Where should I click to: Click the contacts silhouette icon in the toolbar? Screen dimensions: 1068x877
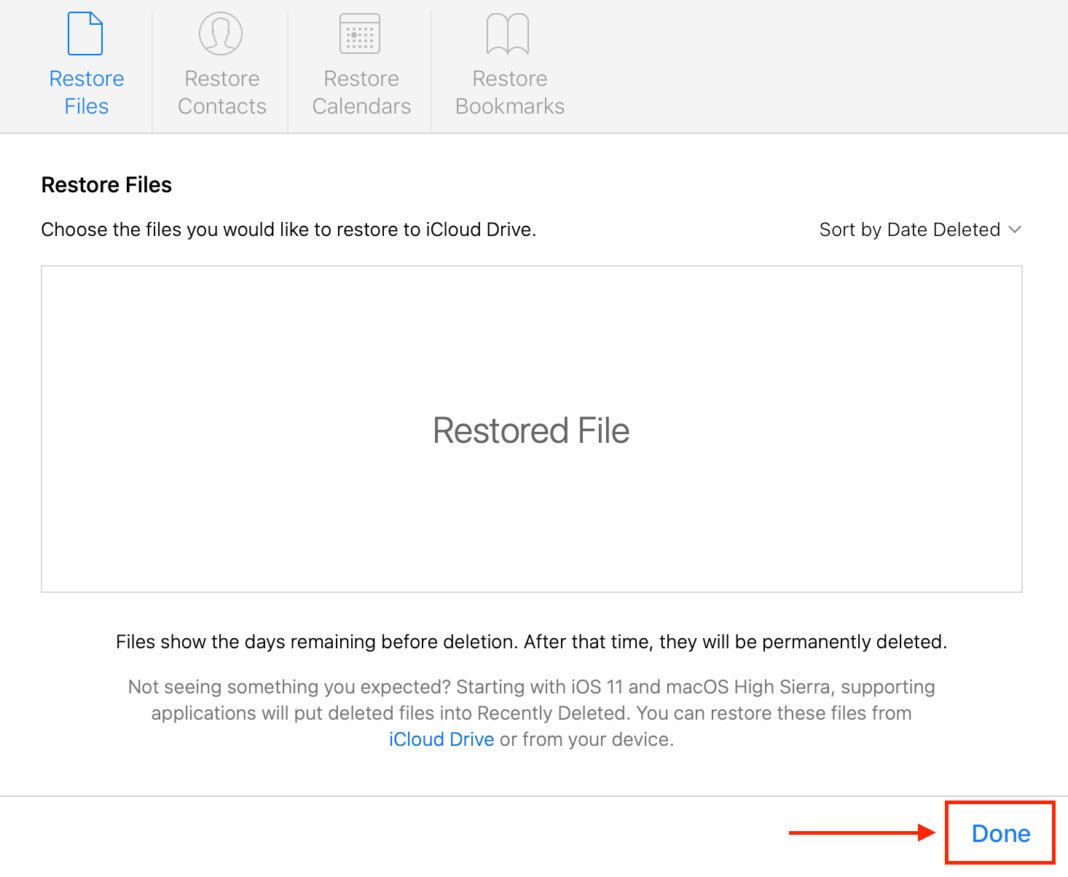click(221, 33)
